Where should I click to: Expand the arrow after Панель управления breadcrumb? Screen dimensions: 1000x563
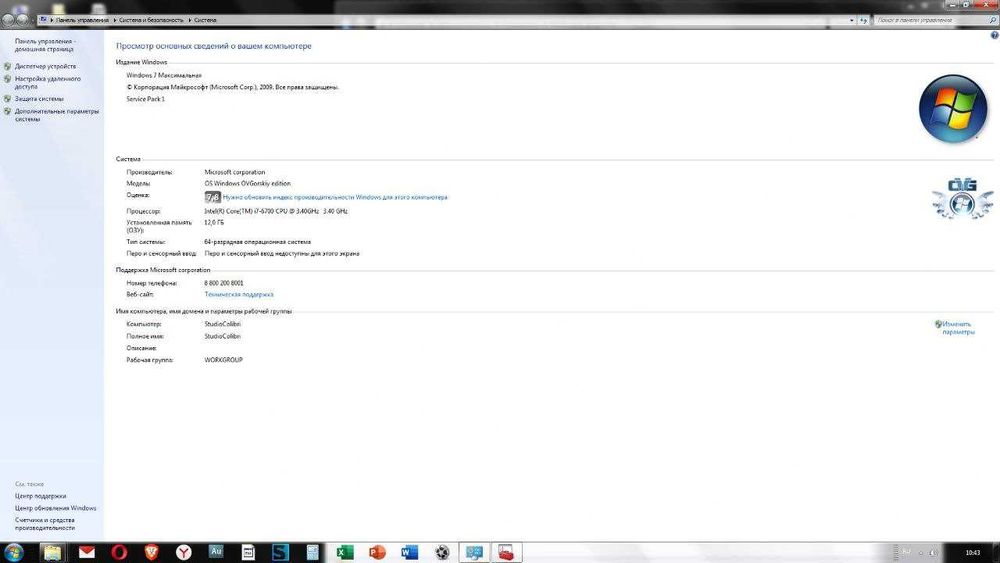[115, 20]
